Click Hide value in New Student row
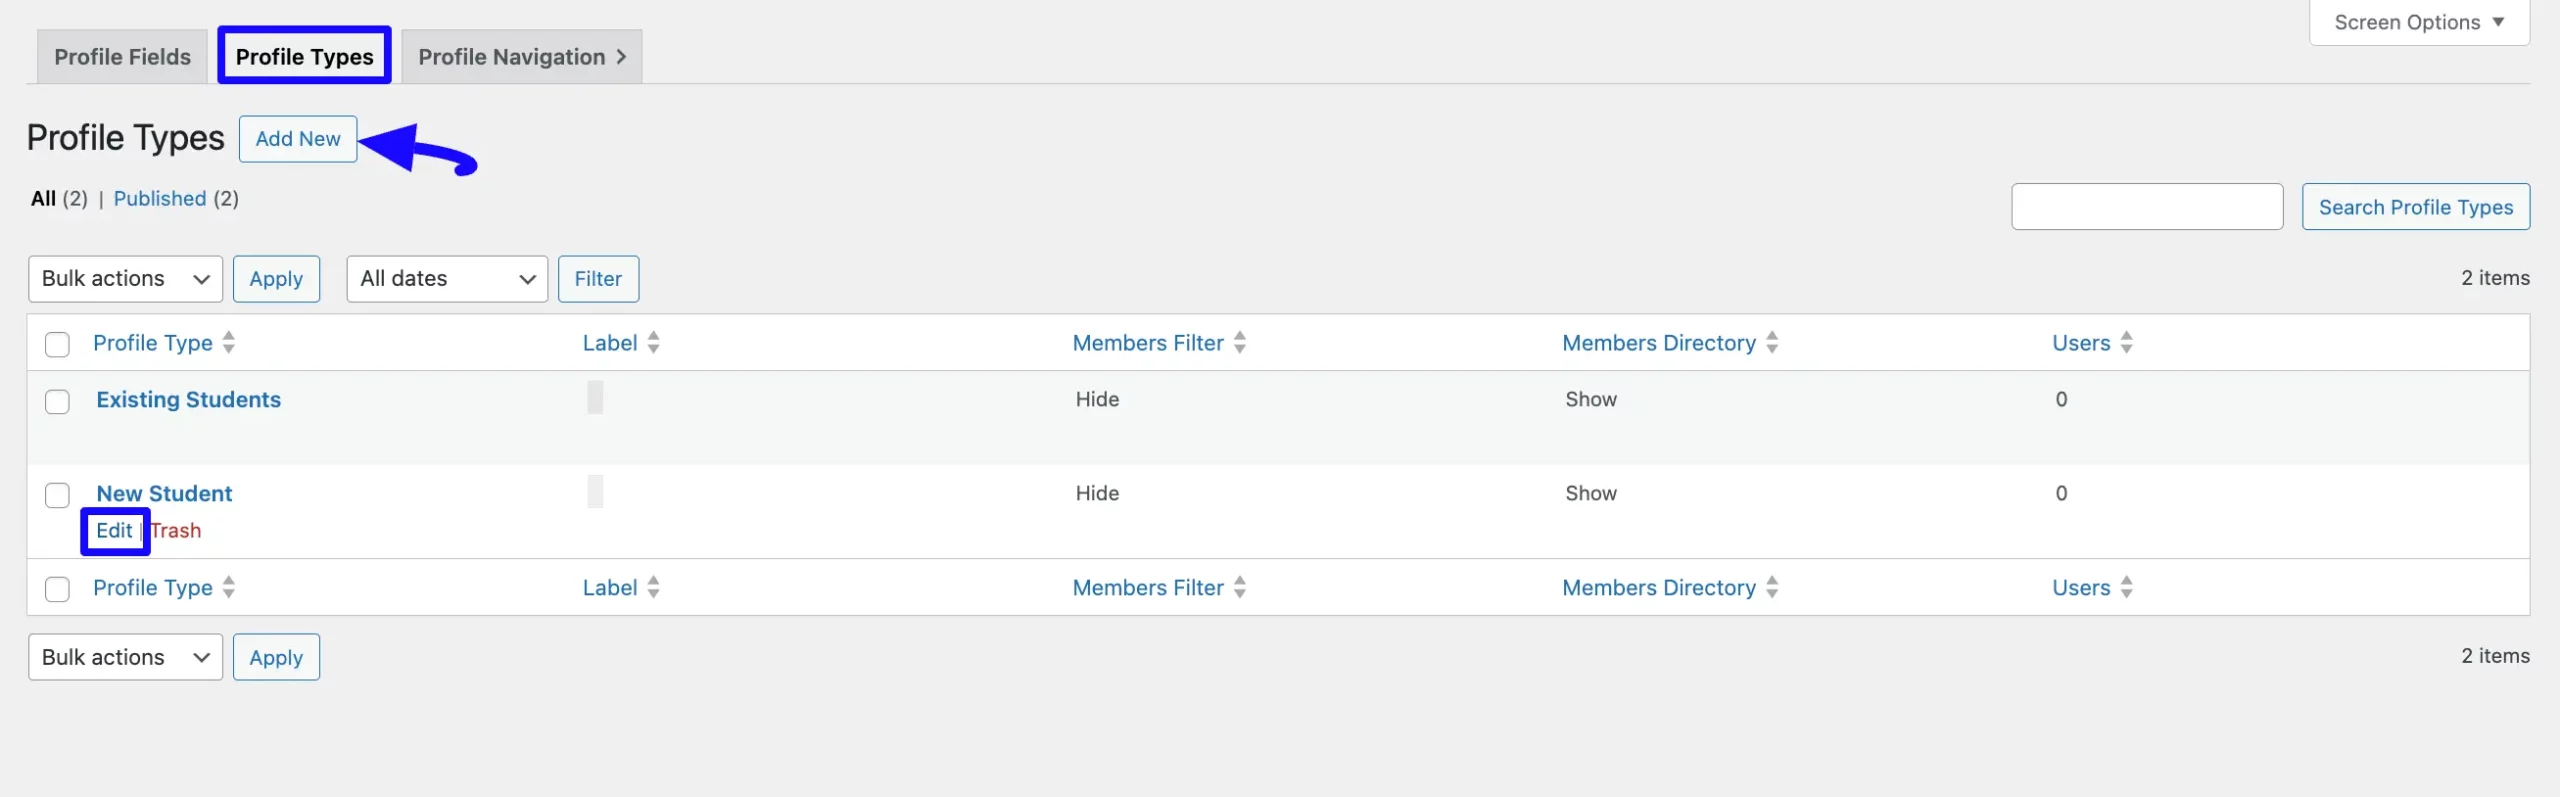Image resolution: width=2560 pixels, height=797 pixels. (x=1097, y=494)
